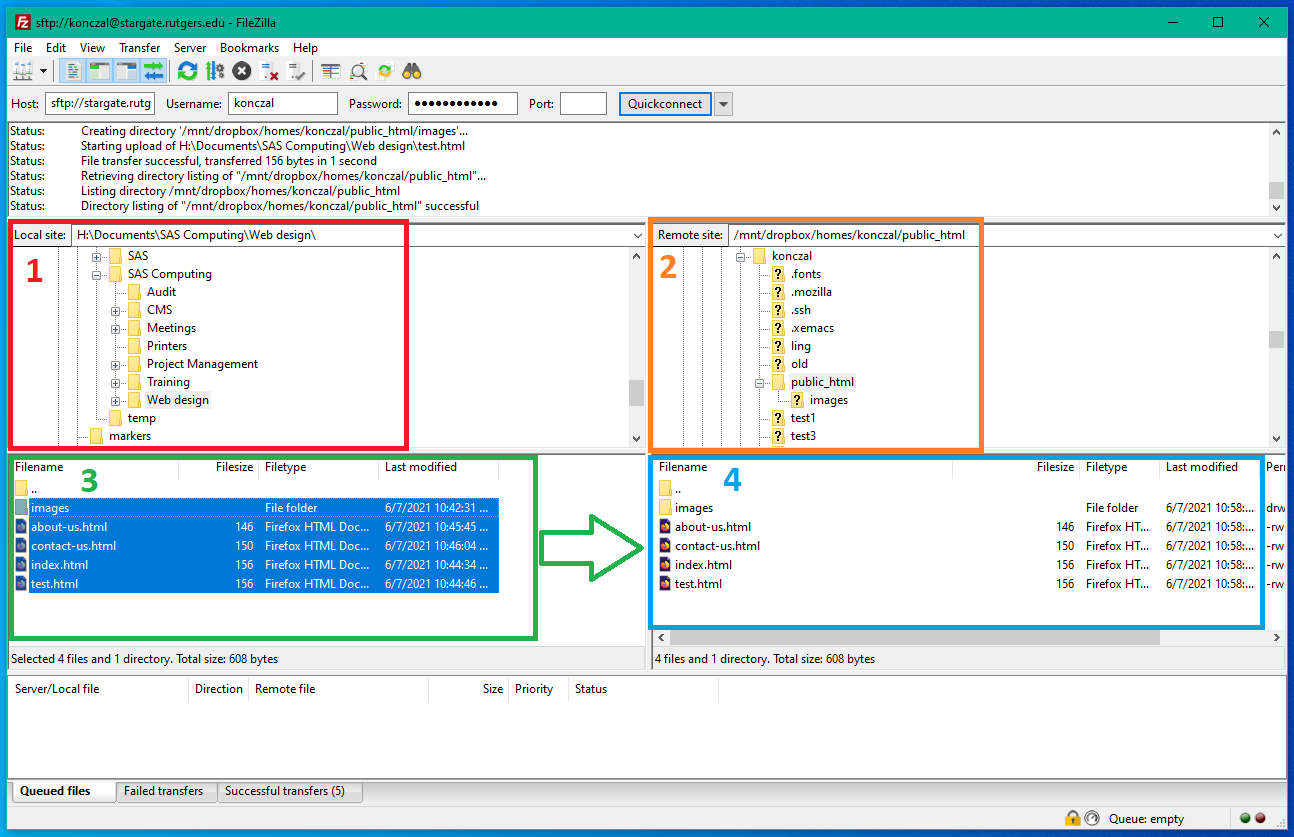
Task: Select the Printers folder in local tree
Action: tap(167, 346)
